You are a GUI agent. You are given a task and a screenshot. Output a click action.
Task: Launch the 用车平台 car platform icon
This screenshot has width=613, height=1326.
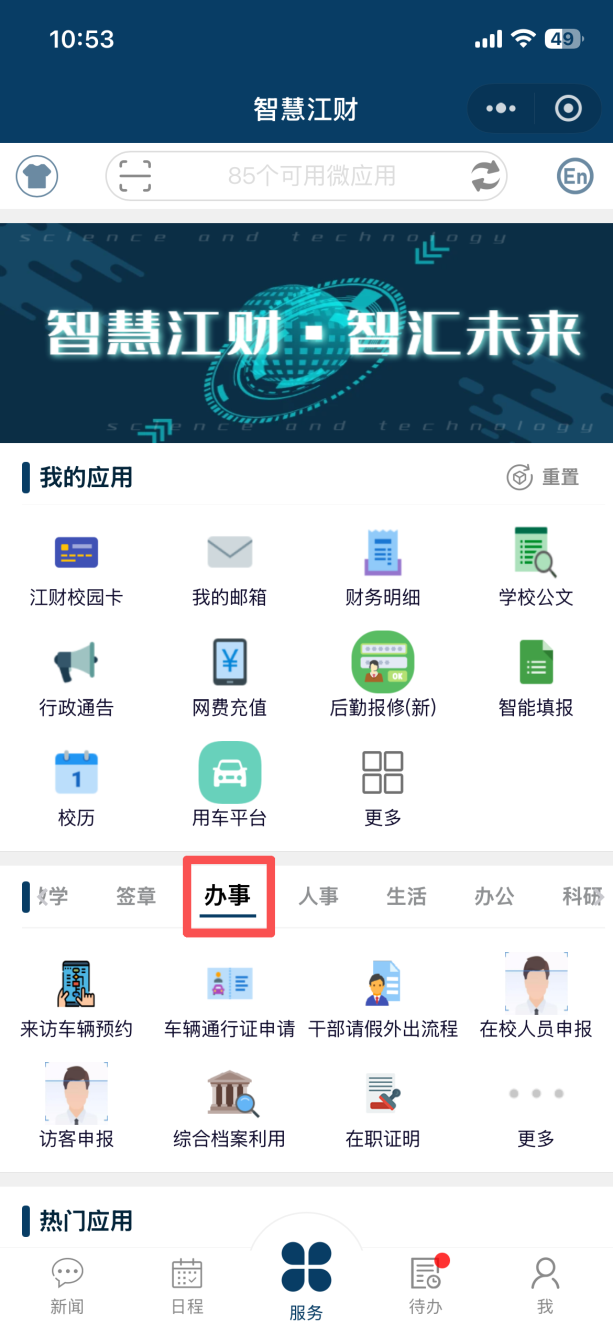click(229, 772)
